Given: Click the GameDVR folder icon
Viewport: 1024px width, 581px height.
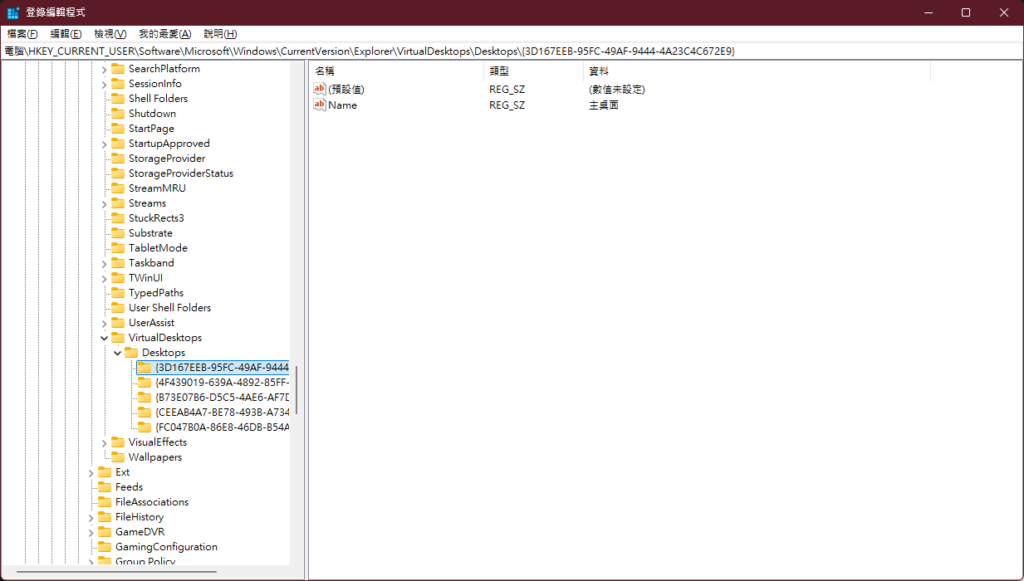Looking at the screenshot, I should point(104,532).
